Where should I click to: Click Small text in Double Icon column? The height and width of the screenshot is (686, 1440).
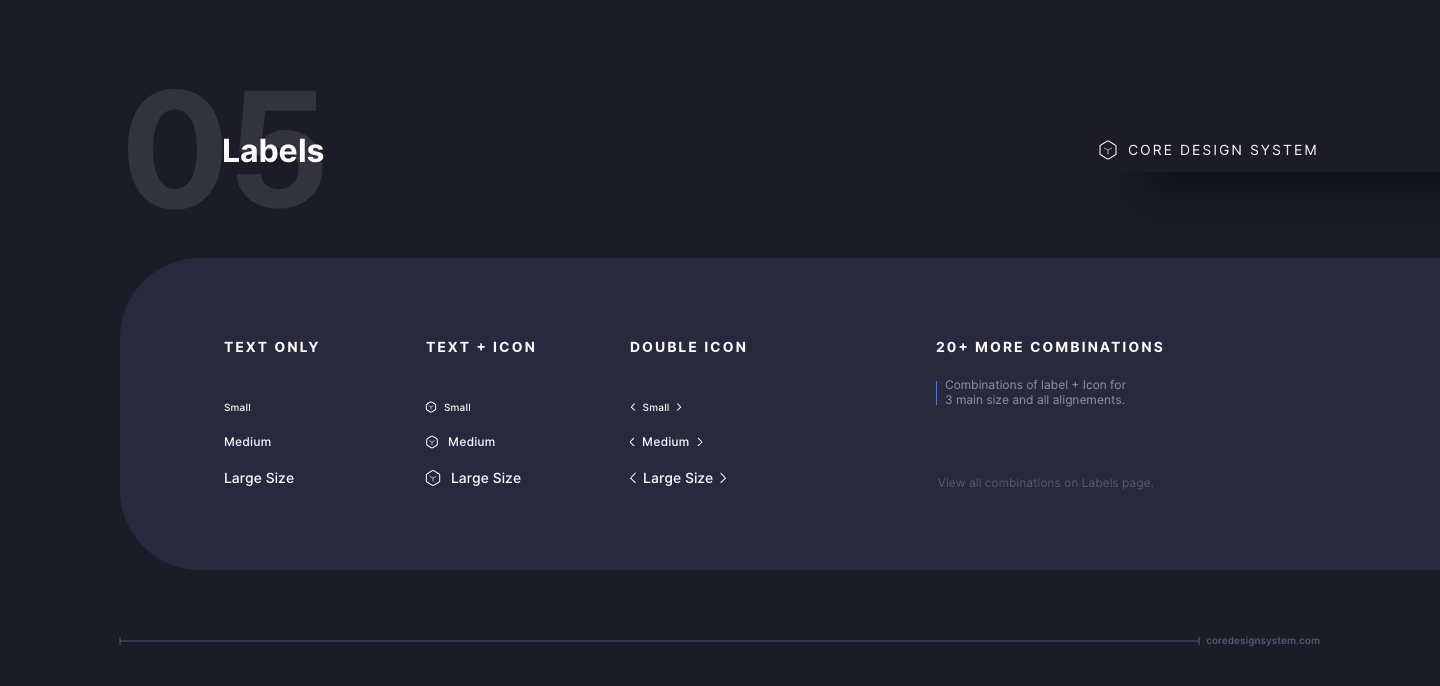pyautogui.click(x=656, y=407)
